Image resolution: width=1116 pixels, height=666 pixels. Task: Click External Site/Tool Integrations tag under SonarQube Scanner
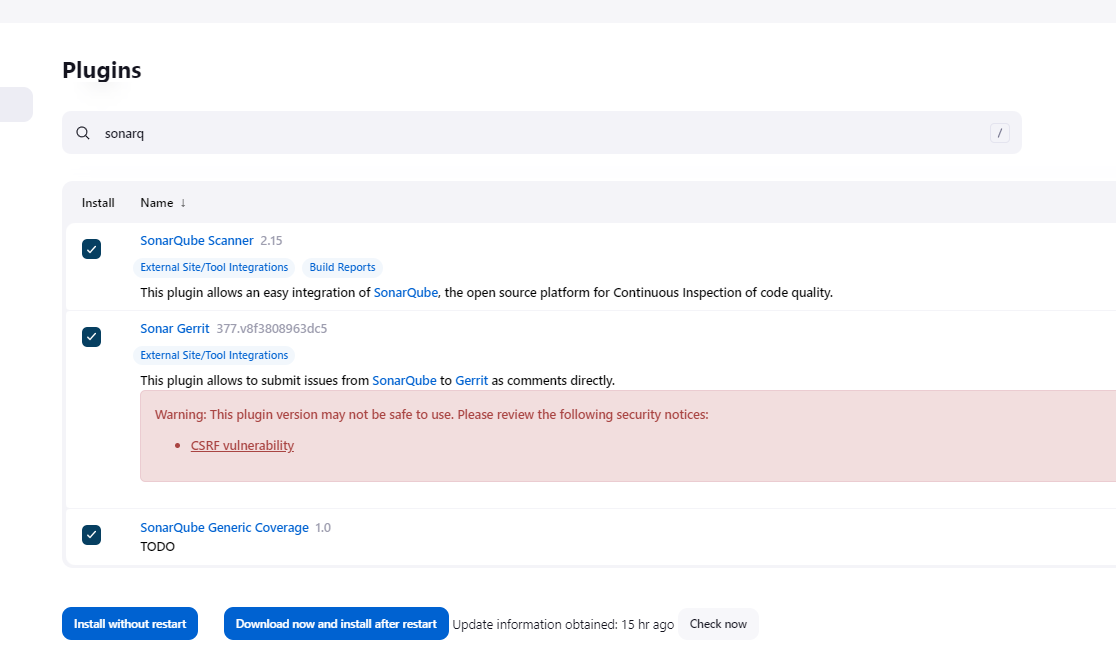214,268
